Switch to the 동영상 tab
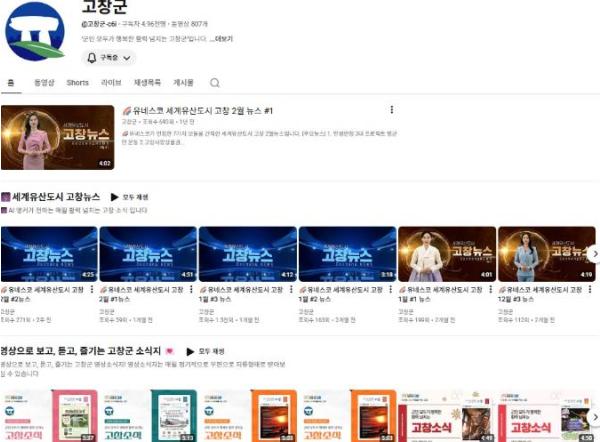Viewport: 600px width, 442px height. coord(44,83)
